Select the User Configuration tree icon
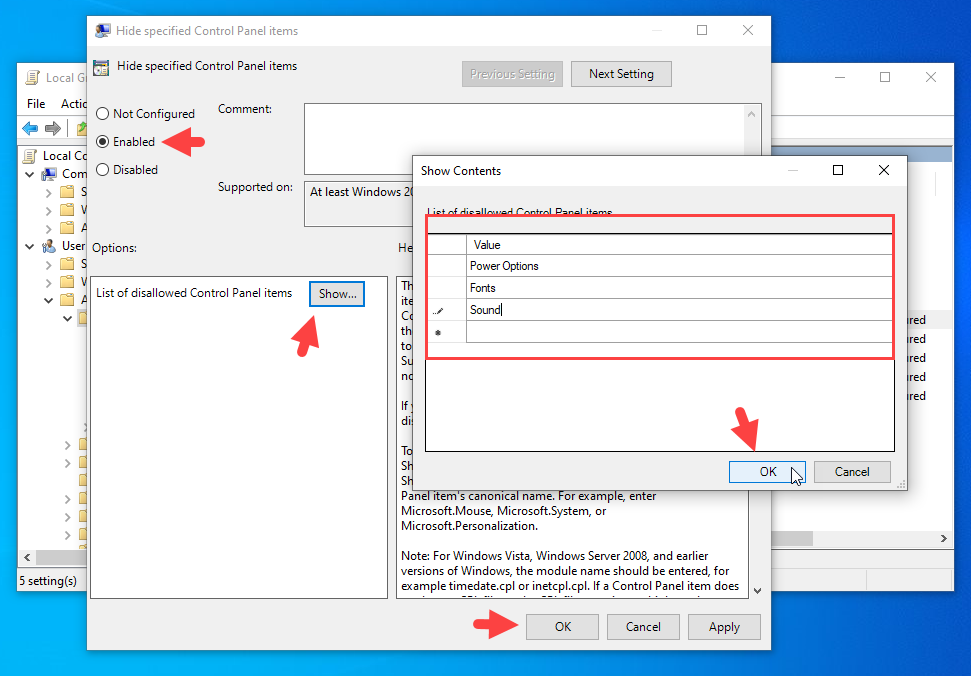The width and height of the screenshot is (971, 676). [x=49, y=246]
